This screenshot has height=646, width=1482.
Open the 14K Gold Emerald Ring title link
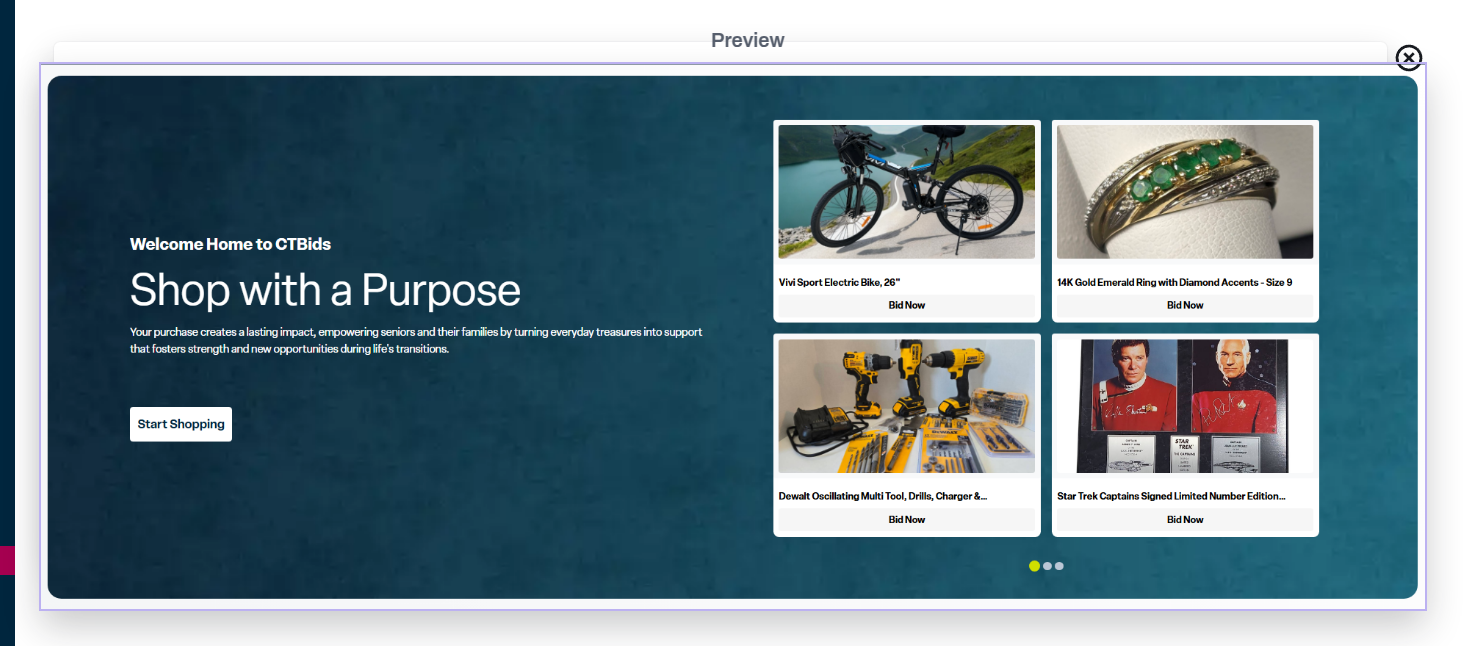click(x=1174, y=283)
